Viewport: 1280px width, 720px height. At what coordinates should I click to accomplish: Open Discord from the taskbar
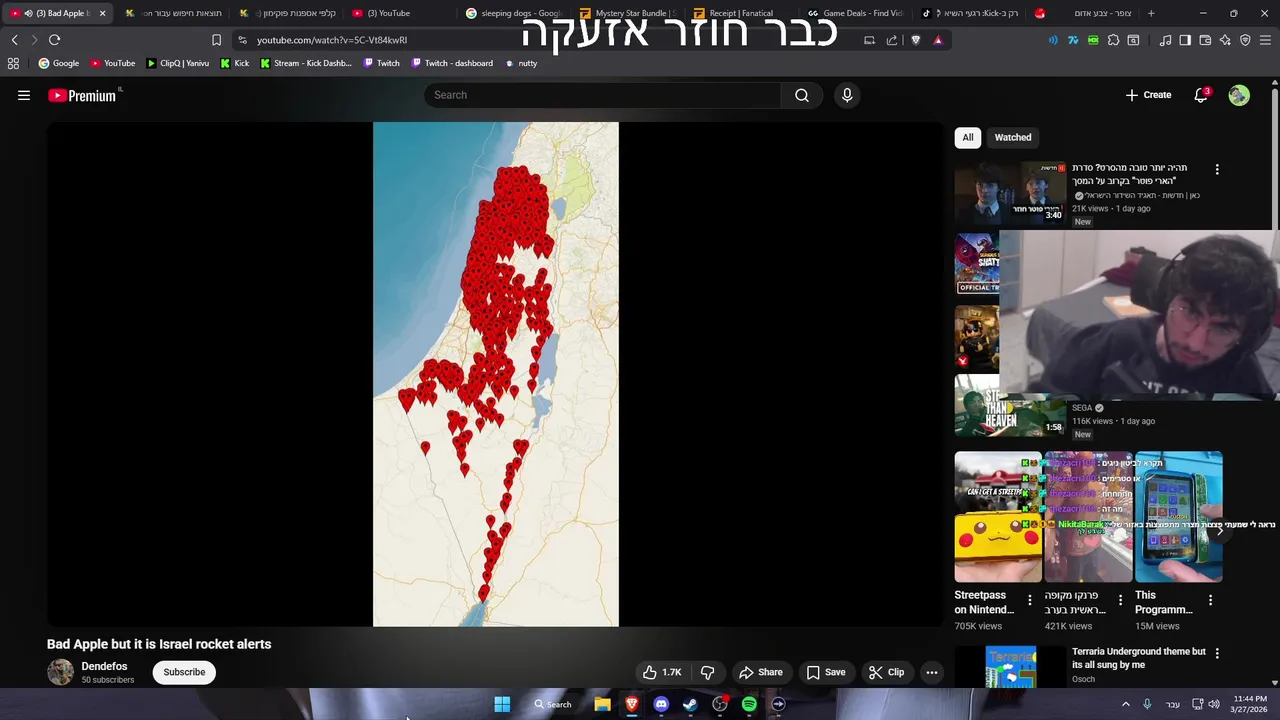tap(661, 704)
